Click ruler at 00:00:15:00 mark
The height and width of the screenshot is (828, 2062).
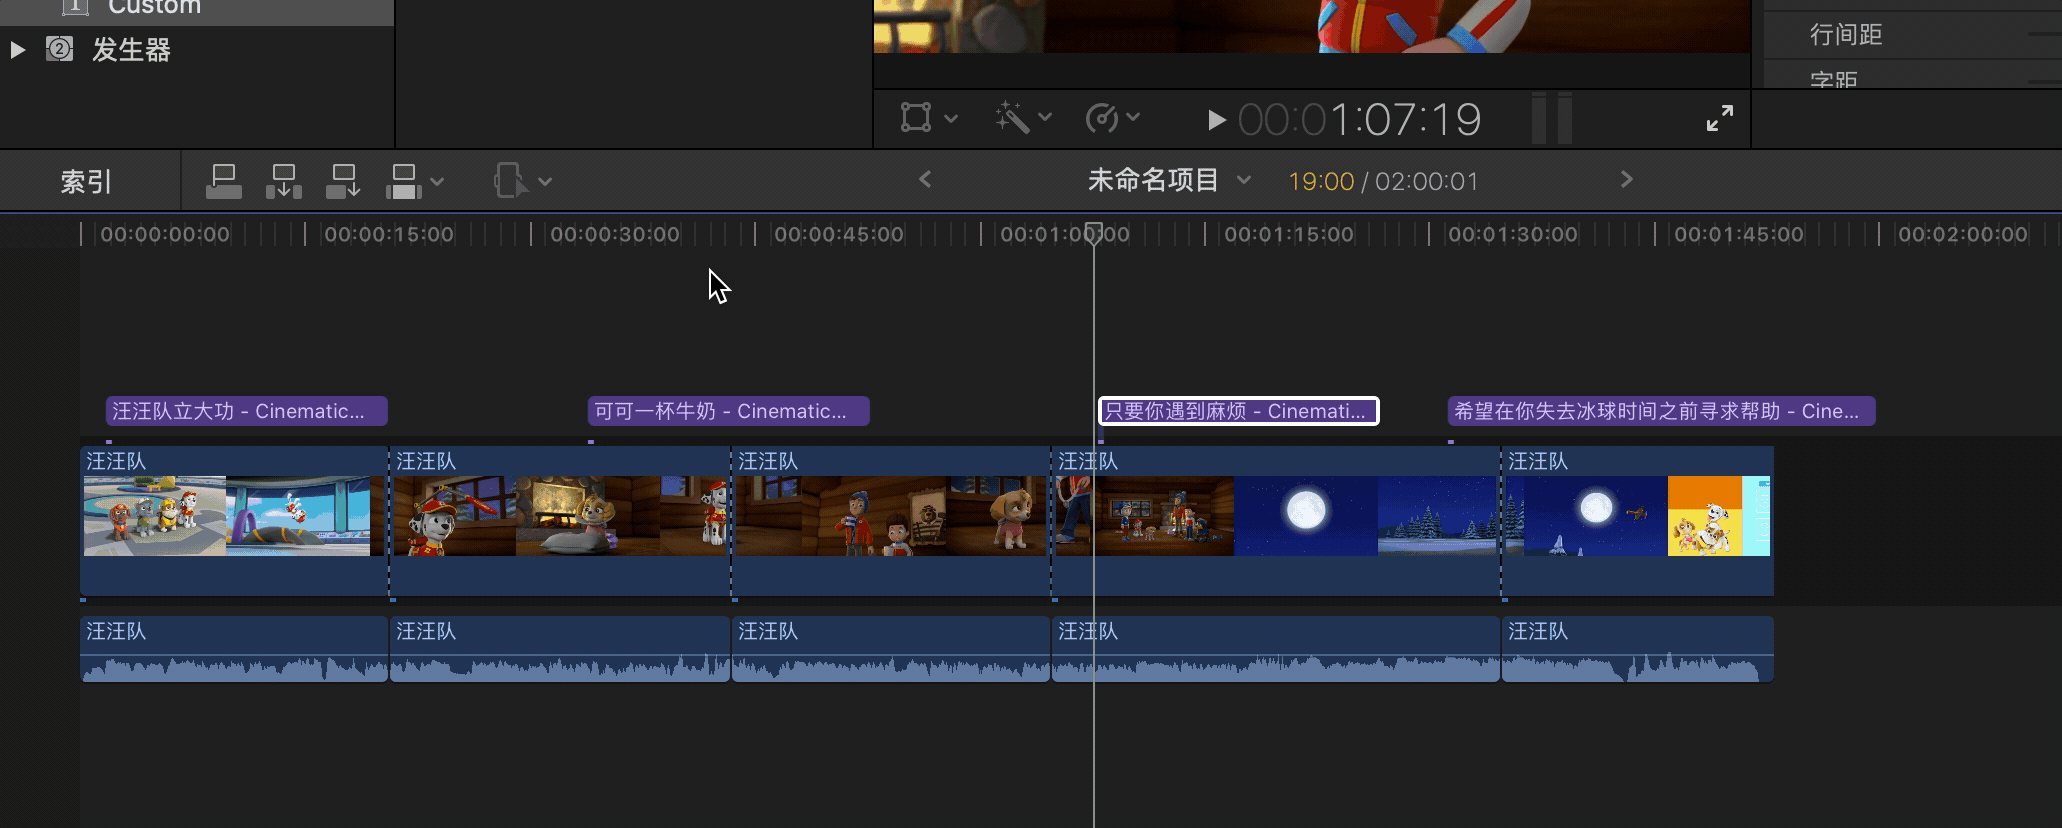point(389,234)
